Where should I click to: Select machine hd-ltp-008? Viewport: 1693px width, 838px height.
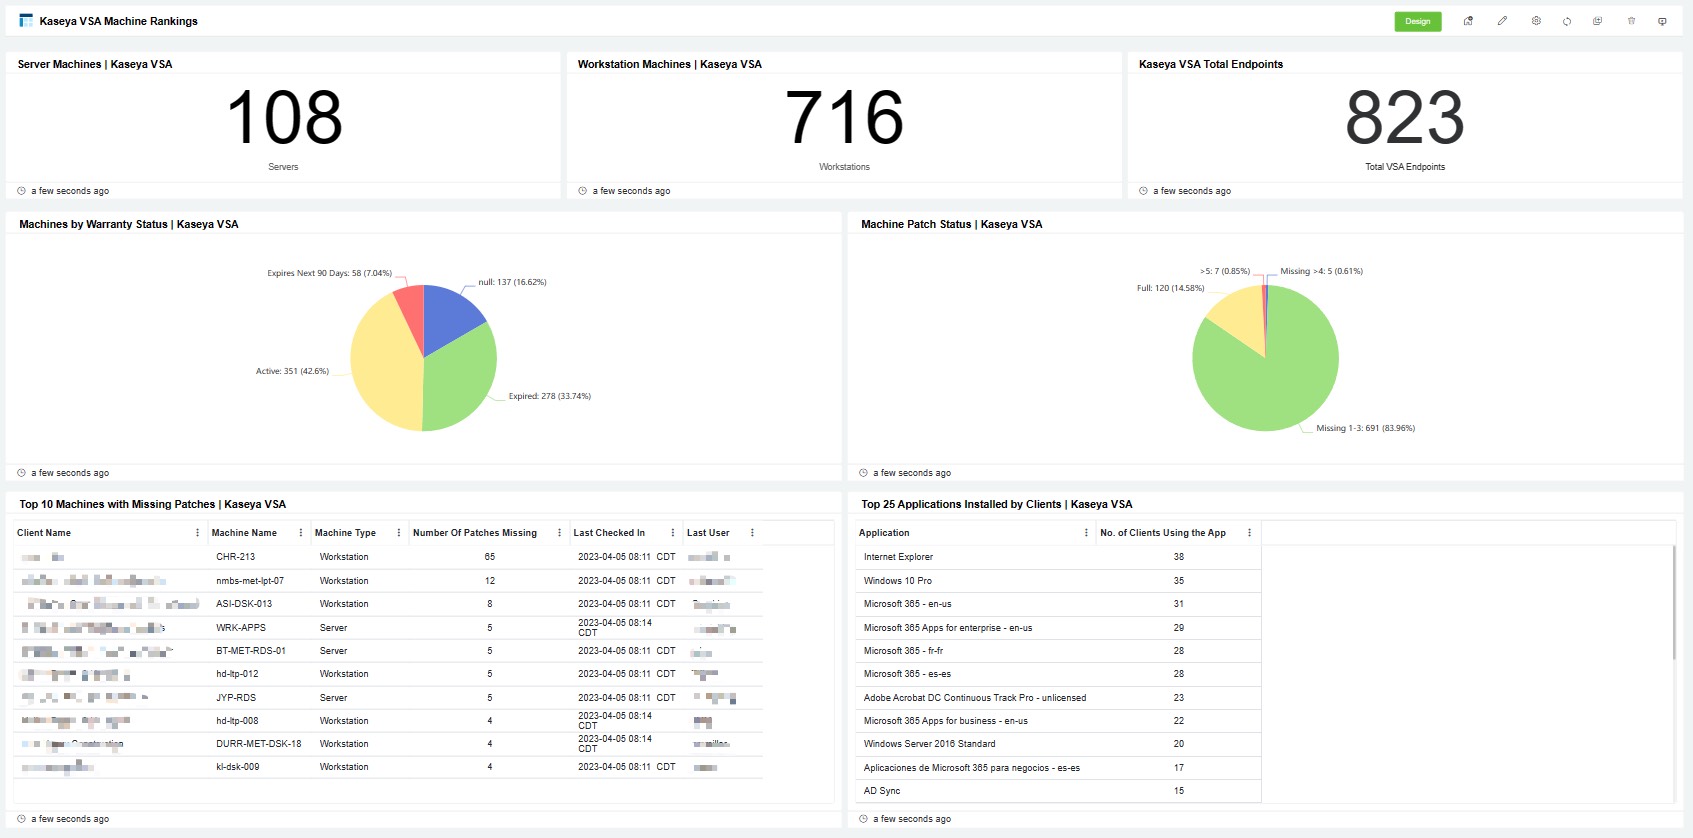[x=237, y=721]
